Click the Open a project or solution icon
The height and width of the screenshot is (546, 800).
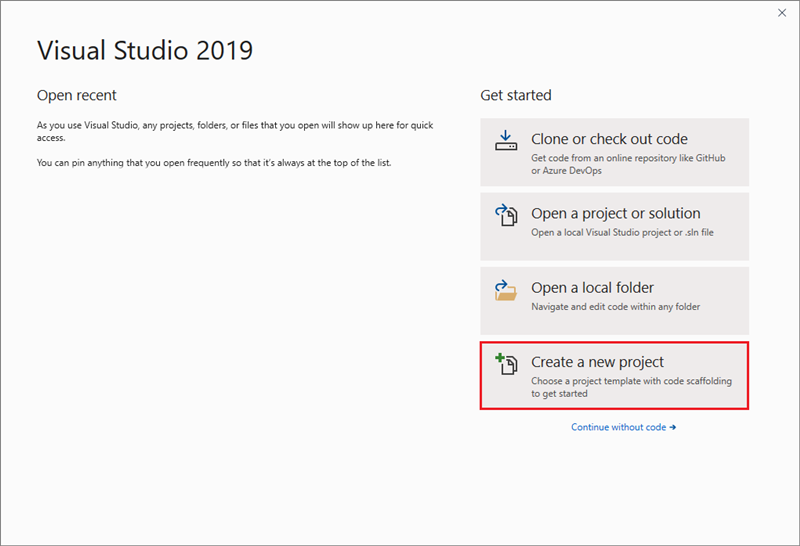tap(506, 214)
